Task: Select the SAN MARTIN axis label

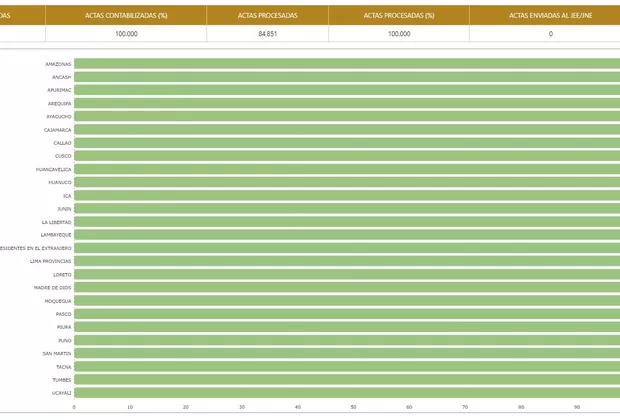Action: [56, 353]
